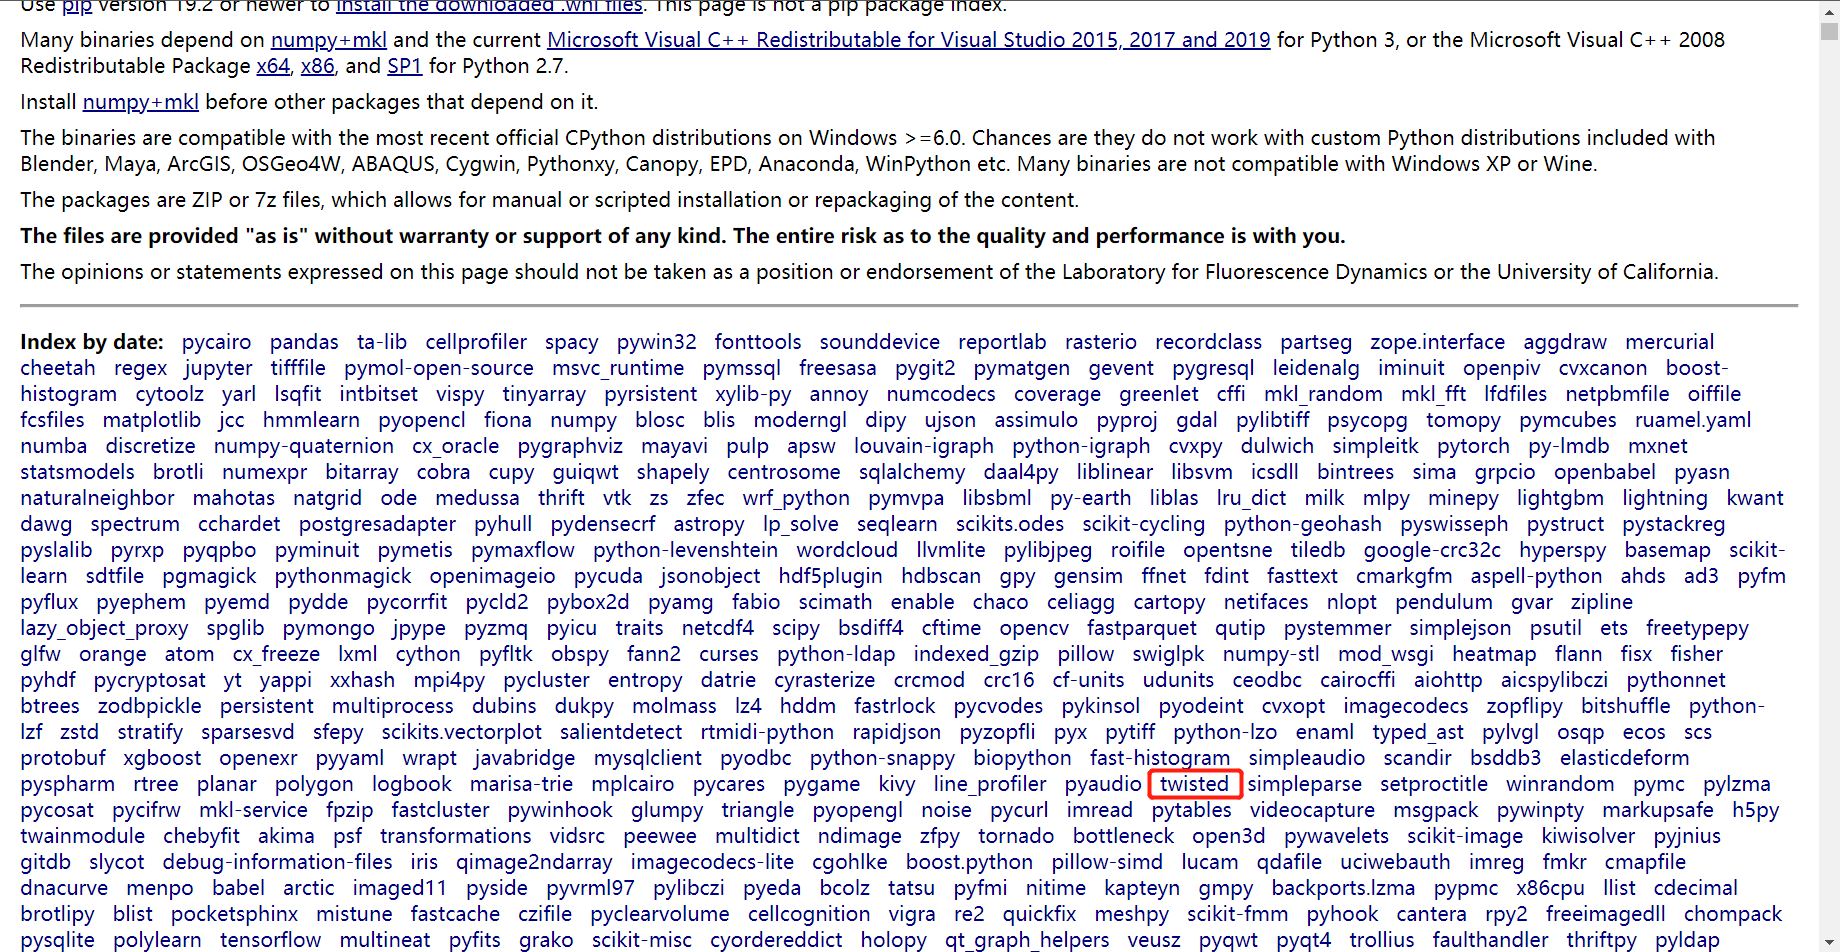This screenshot has width=1840, height=952.
Task: Open the x64 redistributable package link
Action: pos(273,66)
